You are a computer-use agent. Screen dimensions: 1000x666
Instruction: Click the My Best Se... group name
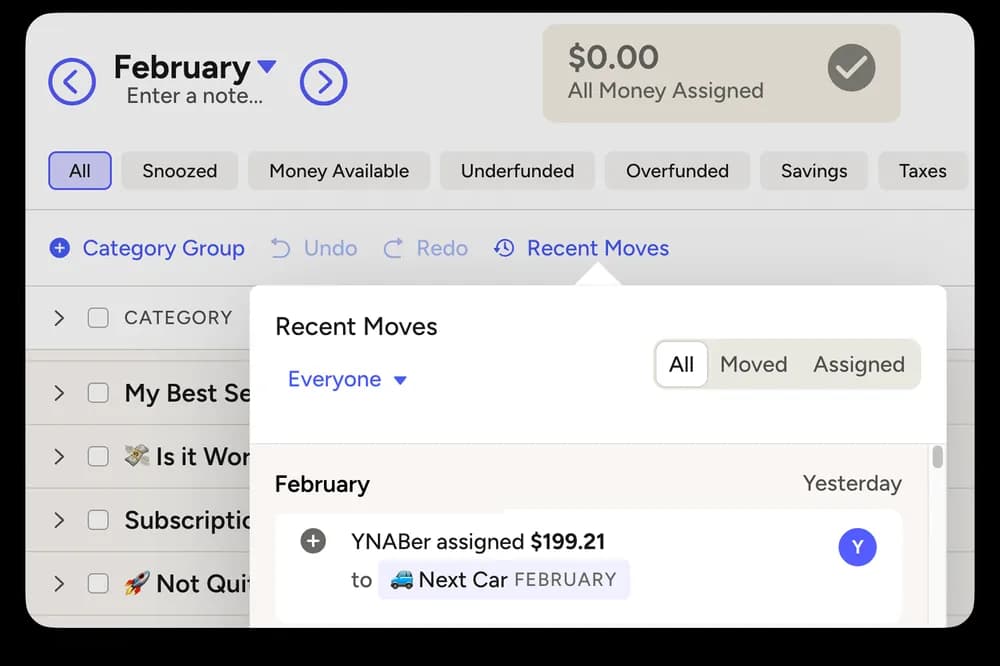click(x=187, y=393)
